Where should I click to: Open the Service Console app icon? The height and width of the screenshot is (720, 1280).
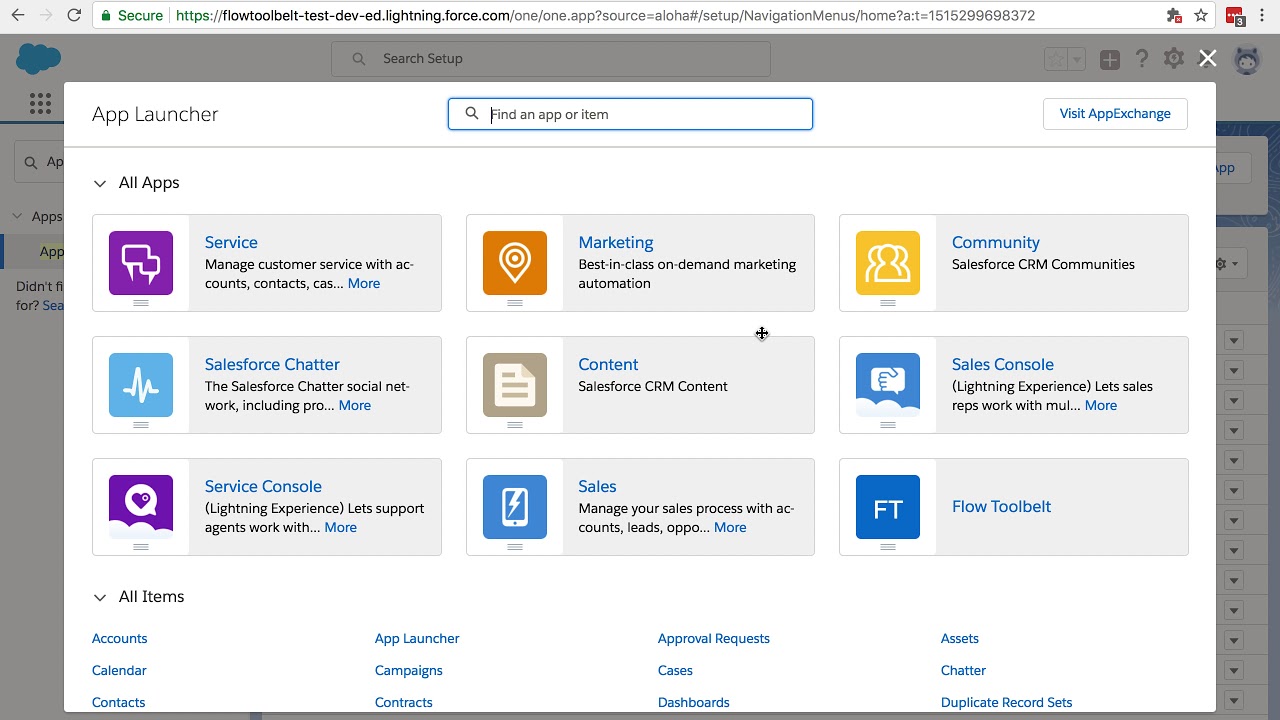point(141,507)
